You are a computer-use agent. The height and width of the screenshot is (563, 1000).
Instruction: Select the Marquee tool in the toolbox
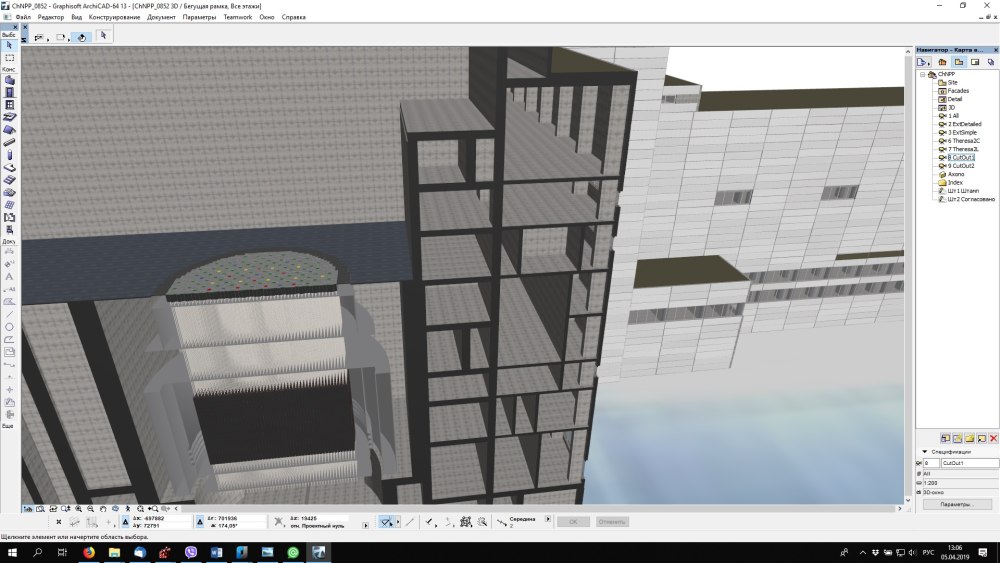10,58
